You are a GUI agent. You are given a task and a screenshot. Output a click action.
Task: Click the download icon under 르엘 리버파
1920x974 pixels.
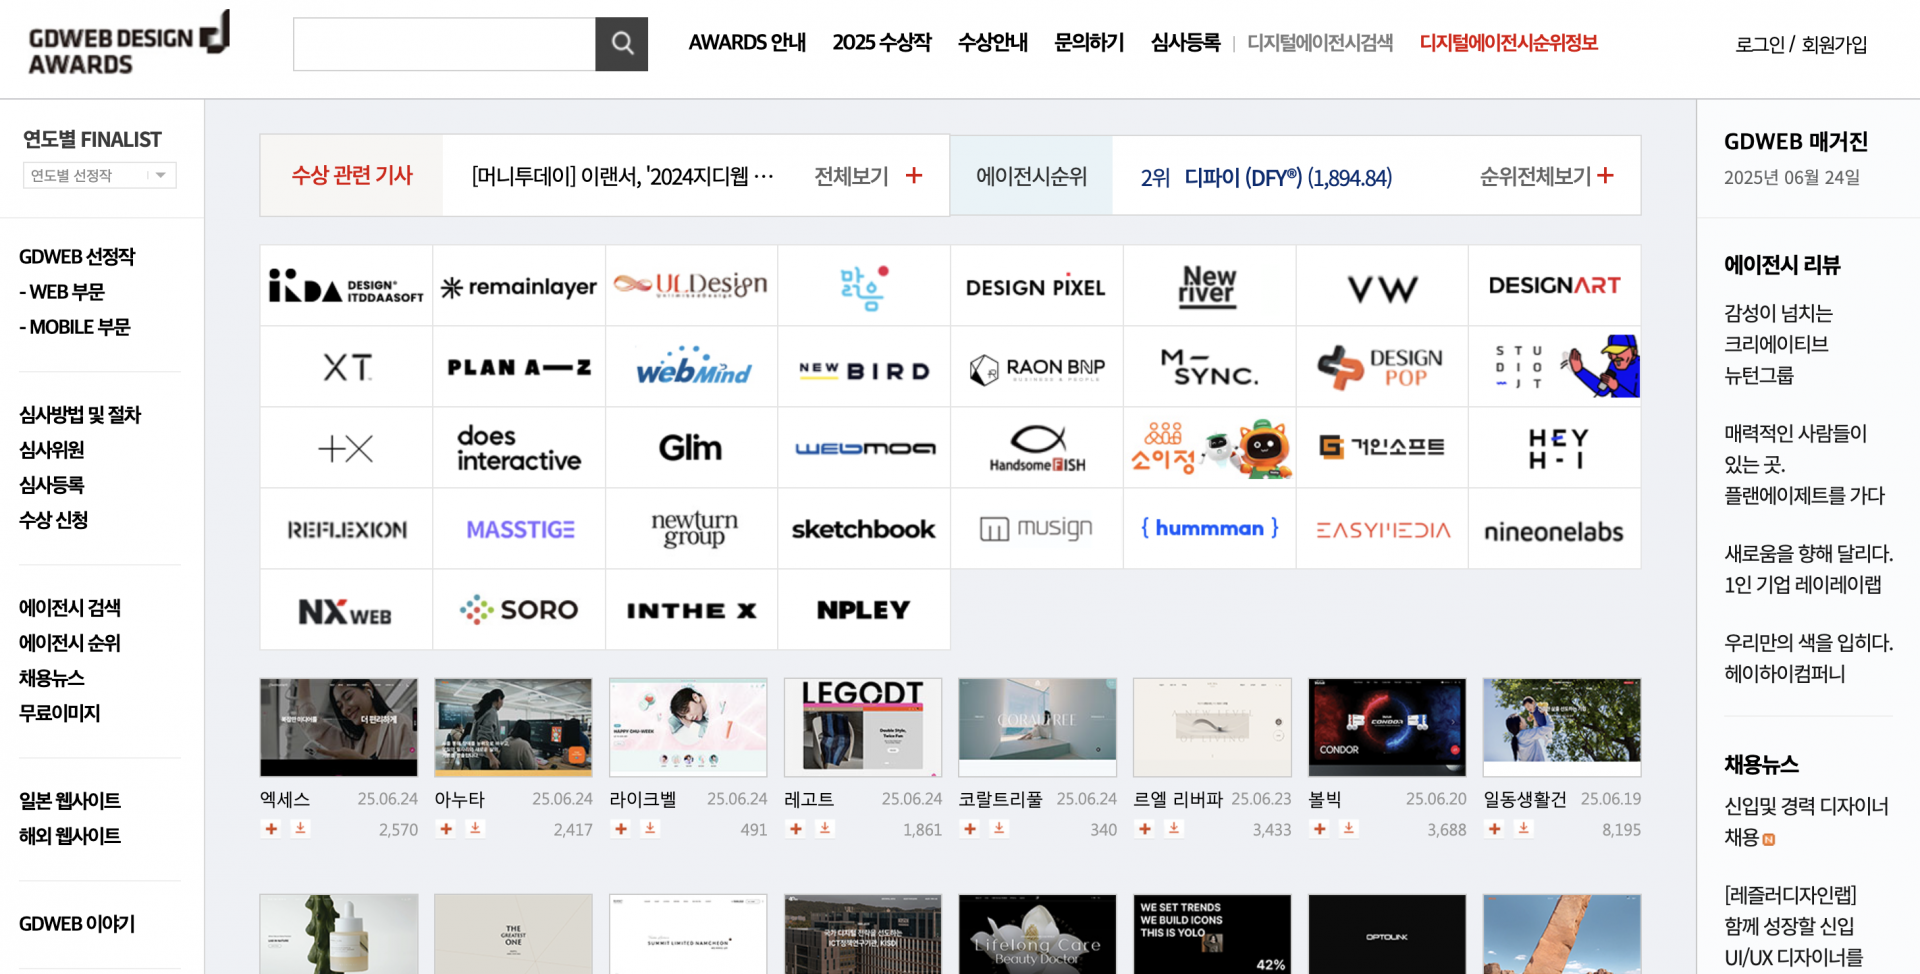[x=1174, y=829]
